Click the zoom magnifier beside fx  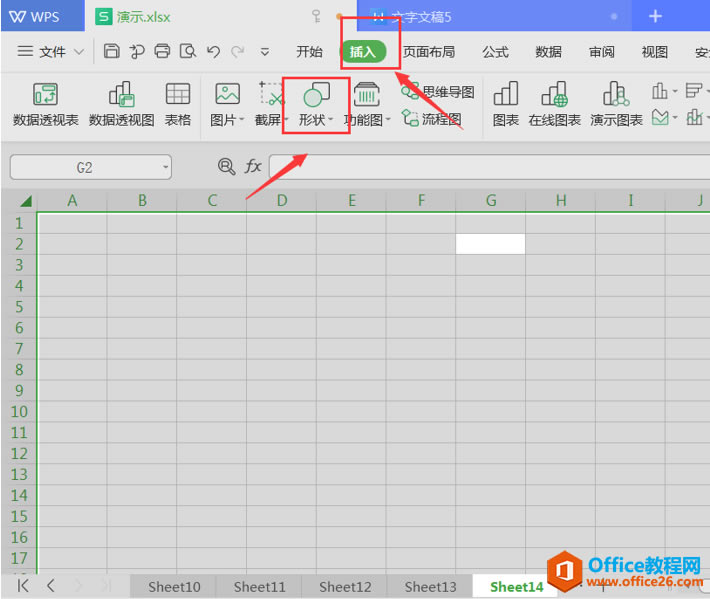(x=226, y=166)
